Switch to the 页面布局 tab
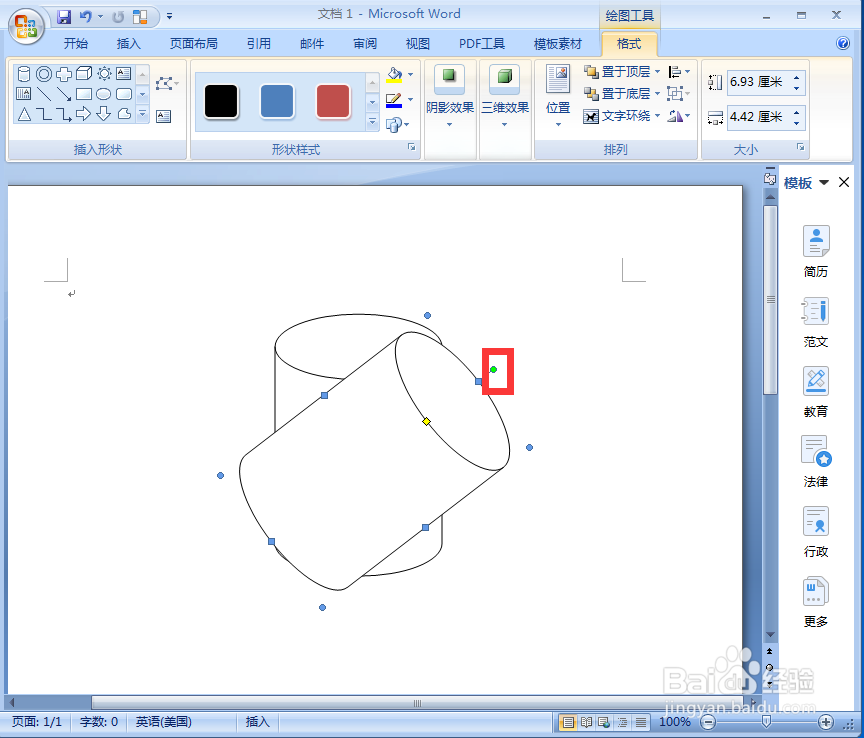864x738 pixels. coord(193,44)
